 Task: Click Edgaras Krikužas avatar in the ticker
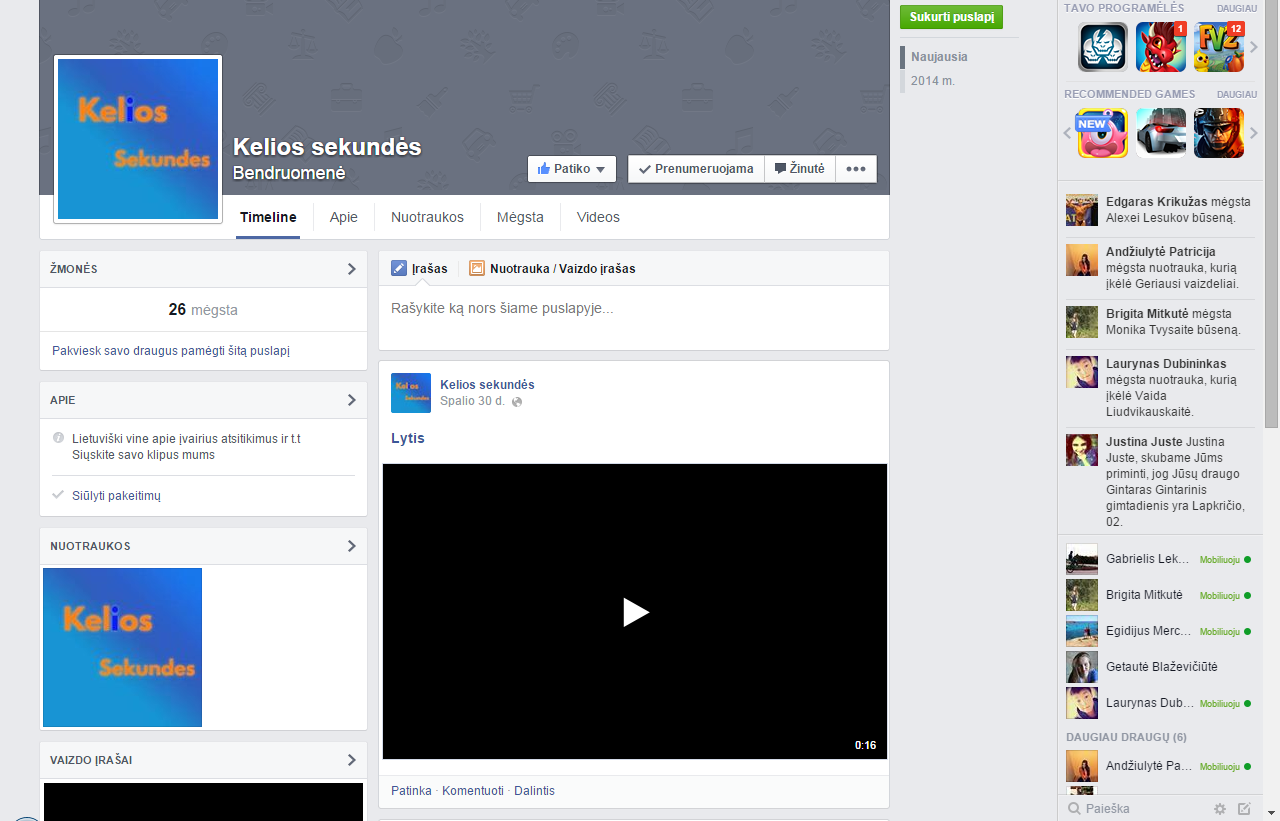[x=1082, y=210]
